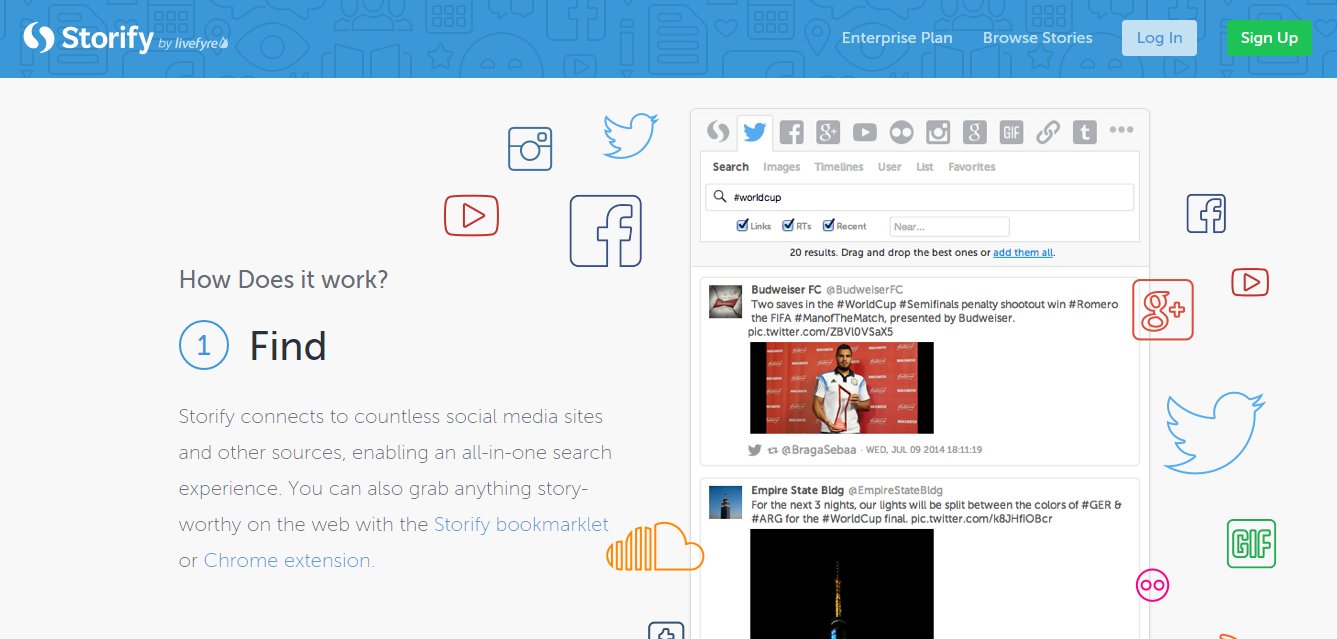Open the Storify source tab icon

[717, 131]
